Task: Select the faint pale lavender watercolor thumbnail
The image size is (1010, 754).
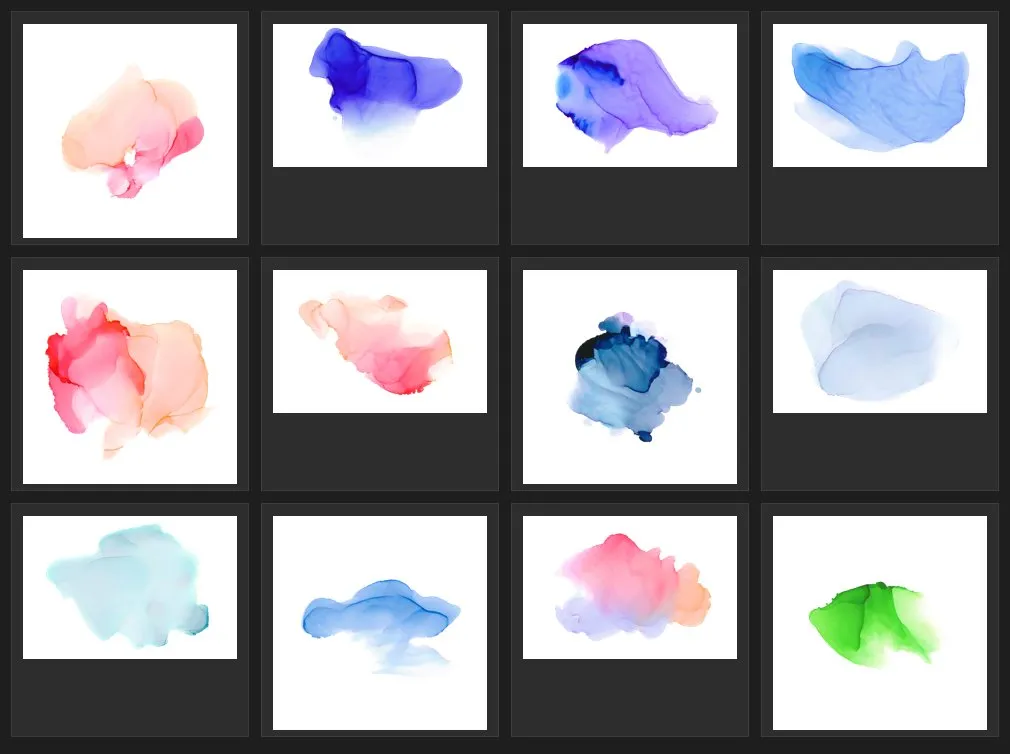Action: point(880,341)
